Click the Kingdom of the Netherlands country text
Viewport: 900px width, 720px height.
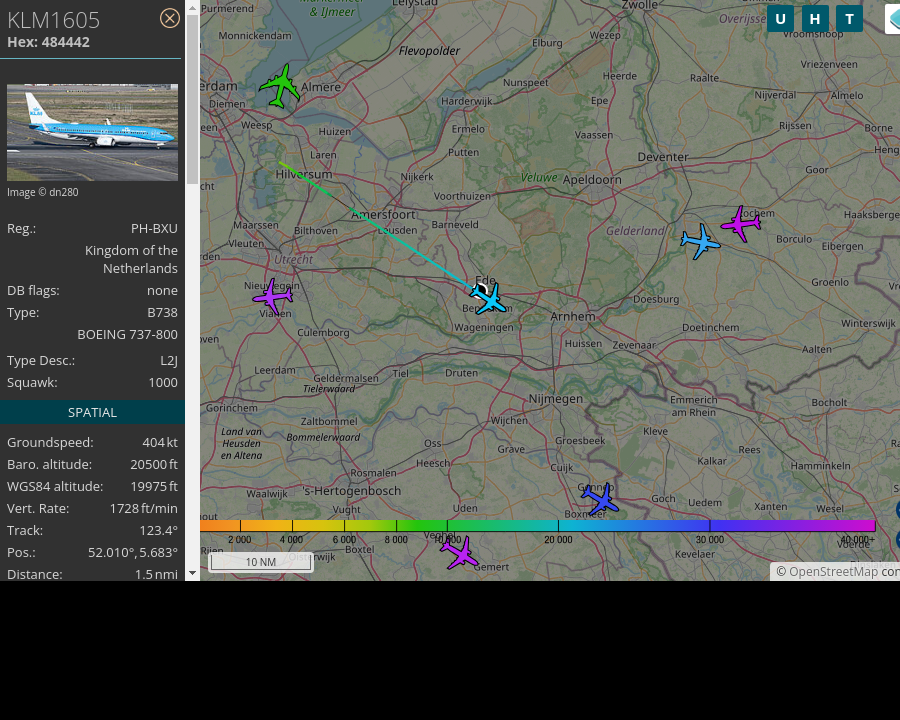(x=131, y=260)
